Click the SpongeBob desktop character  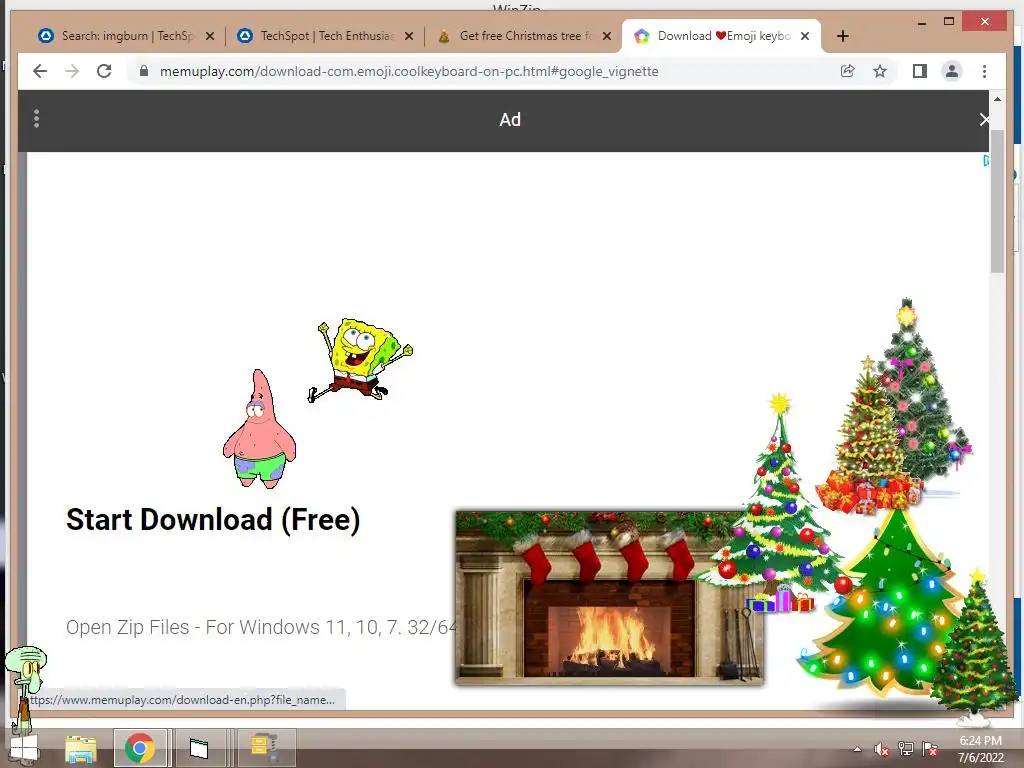click(x=360, y=360)
